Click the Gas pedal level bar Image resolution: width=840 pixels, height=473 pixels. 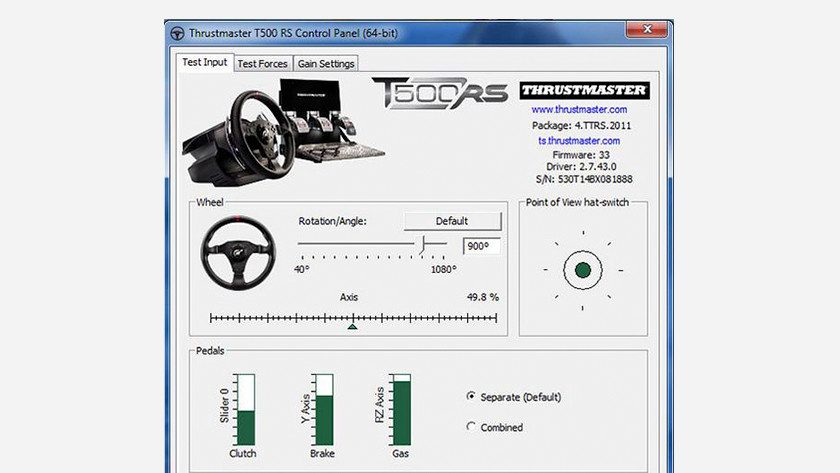click(402, 410)
